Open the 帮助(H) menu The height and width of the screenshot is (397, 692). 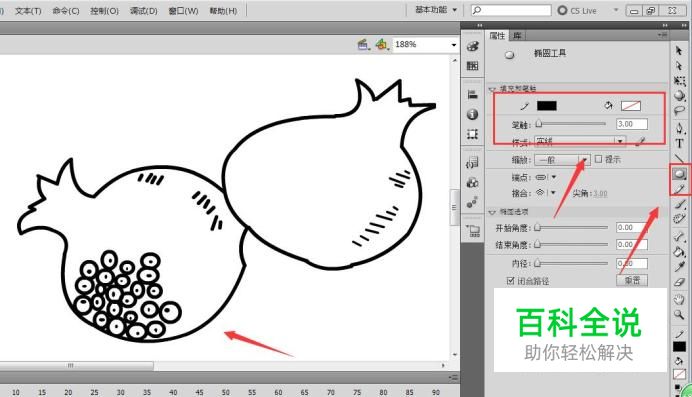223,11
